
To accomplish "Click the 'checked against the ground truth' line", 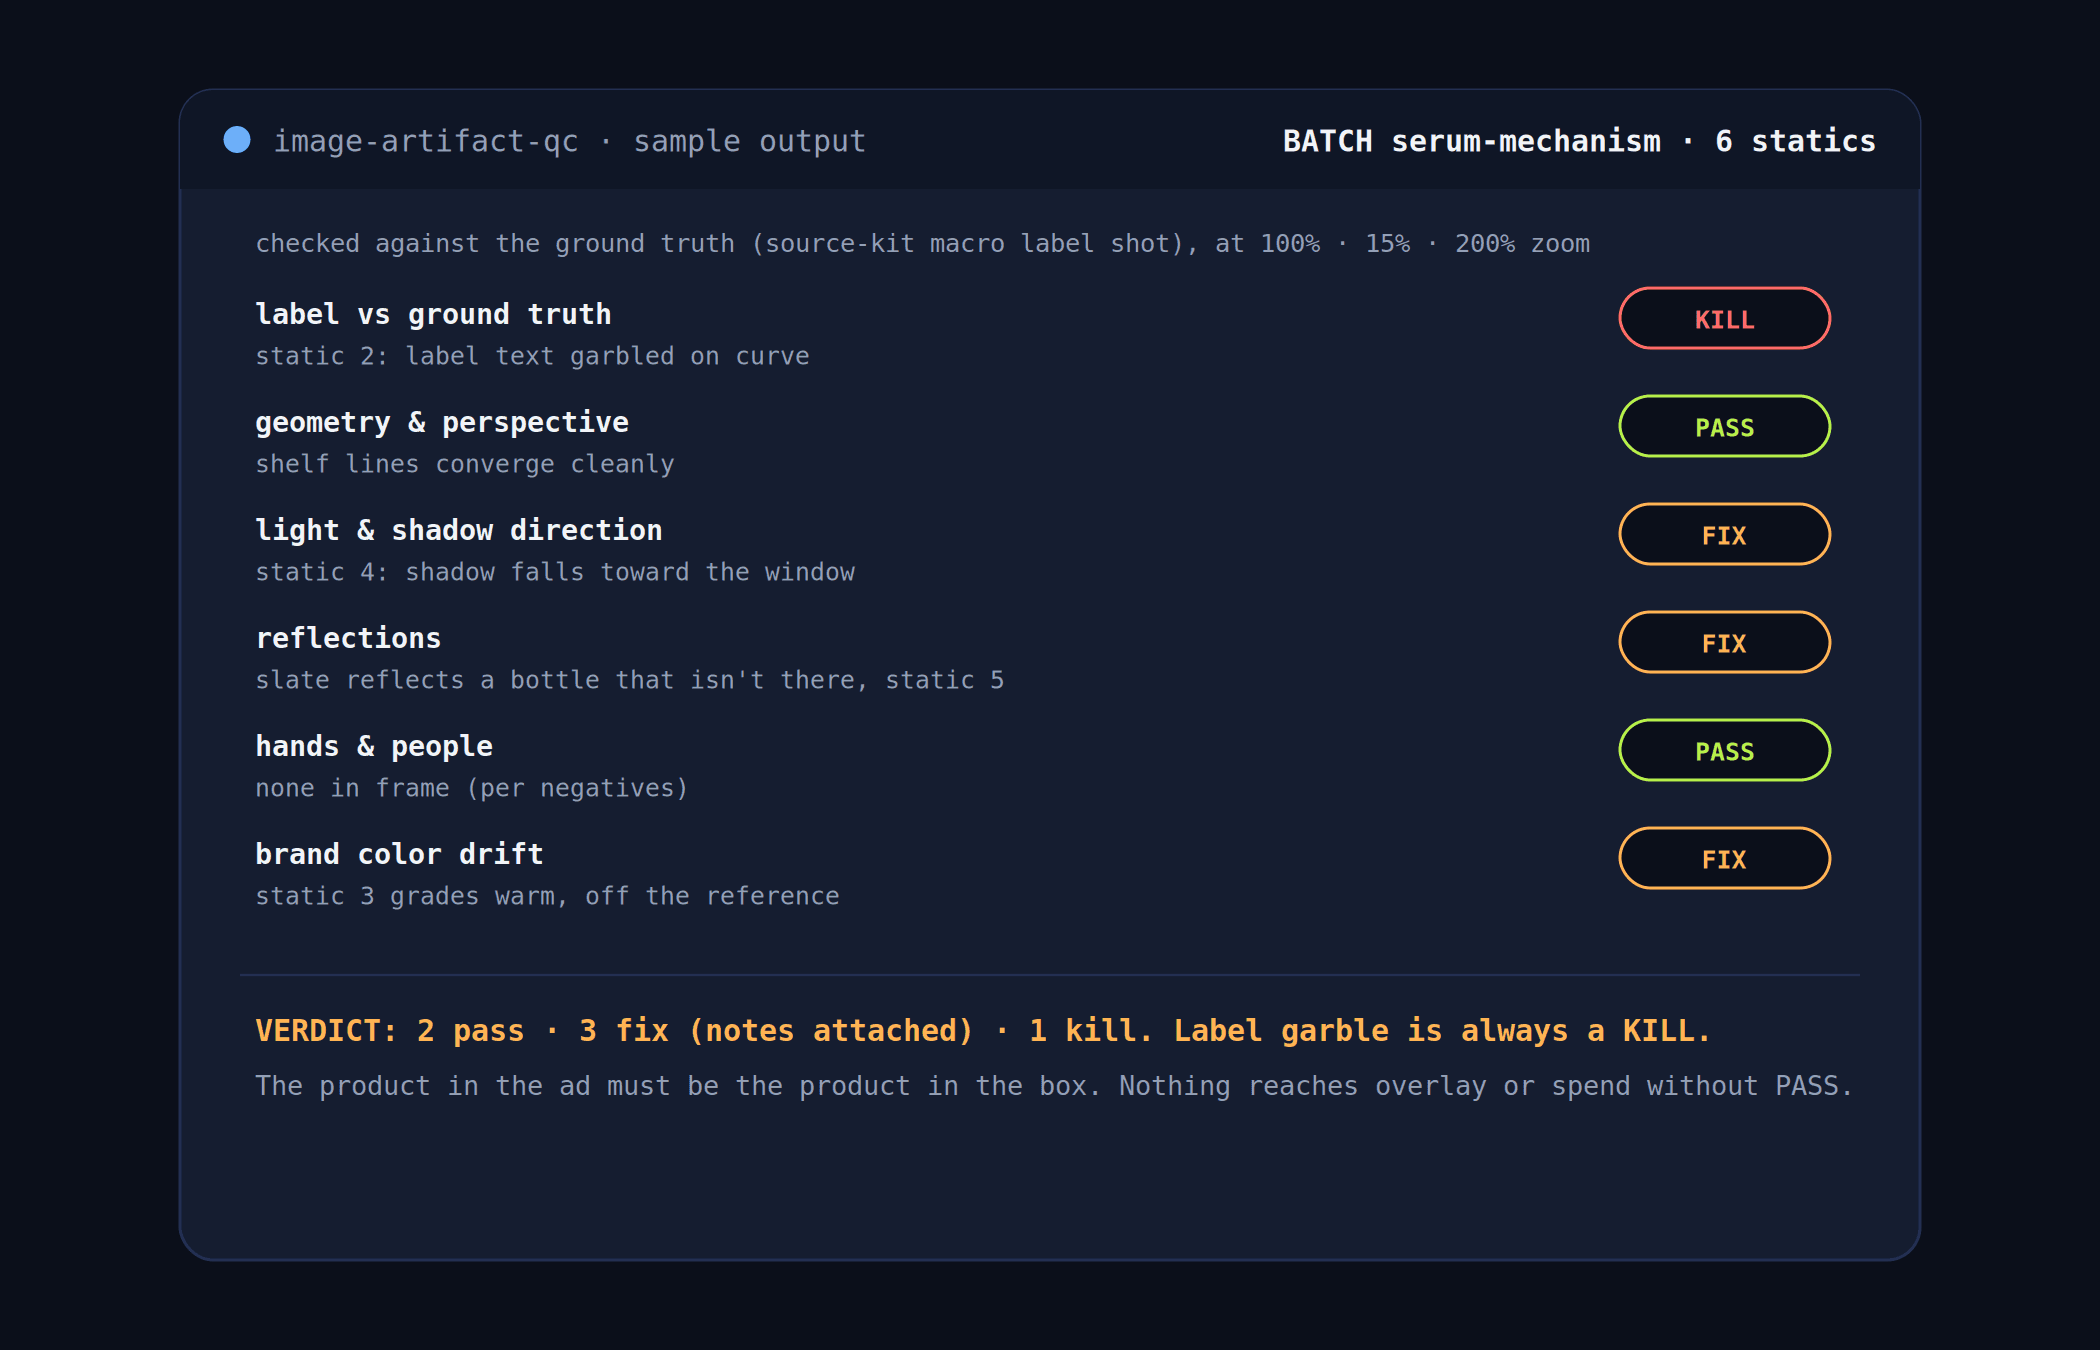I will [922, 244].
